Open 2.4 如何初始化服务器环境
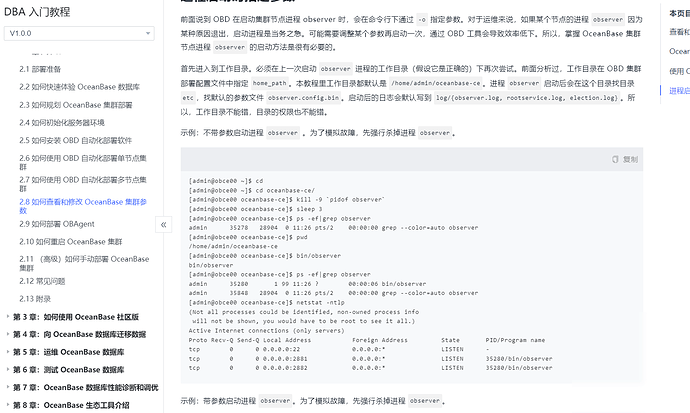The image size is (690, 413). tap(62, 123)
